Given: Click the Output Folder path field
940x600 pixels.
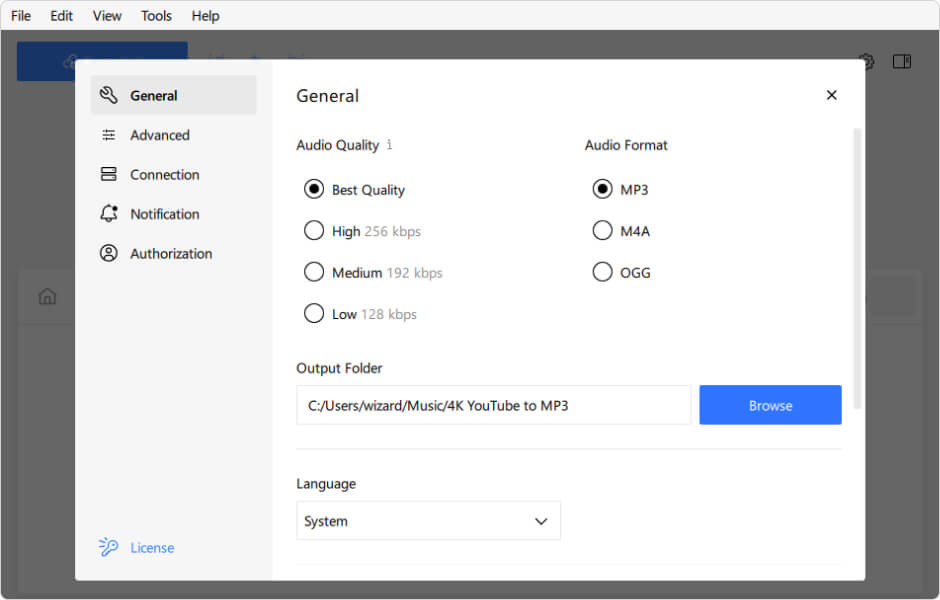Looking at the screenshot, I should [x=493, y=405].
